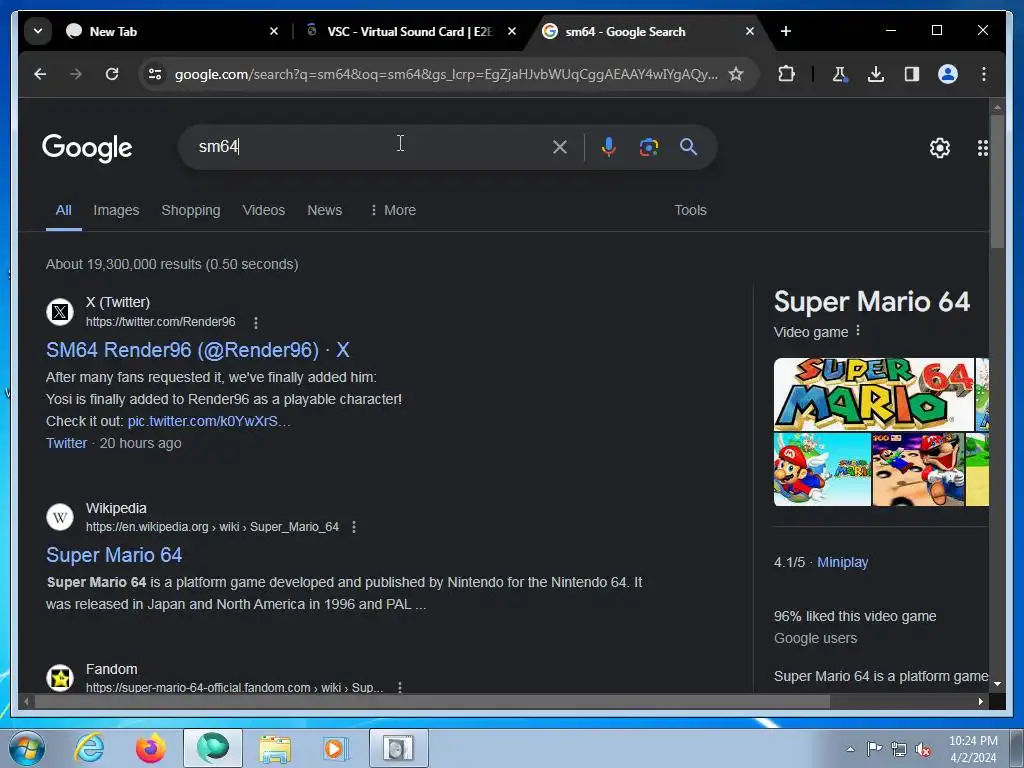Open the Google apps grid
Screen dimensions: 1024x768
tap(982, 148)
